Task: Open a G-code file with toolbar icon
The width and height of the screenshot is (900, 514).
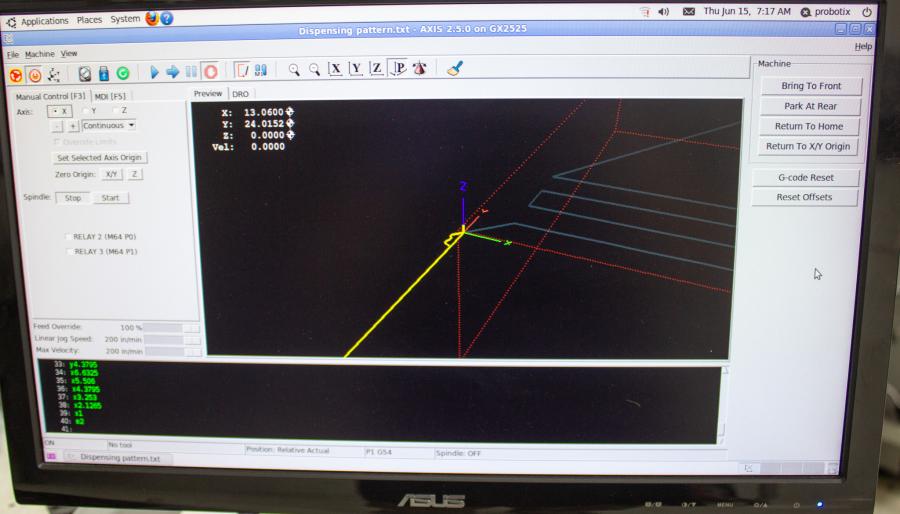Action: [x=85, y=73]
